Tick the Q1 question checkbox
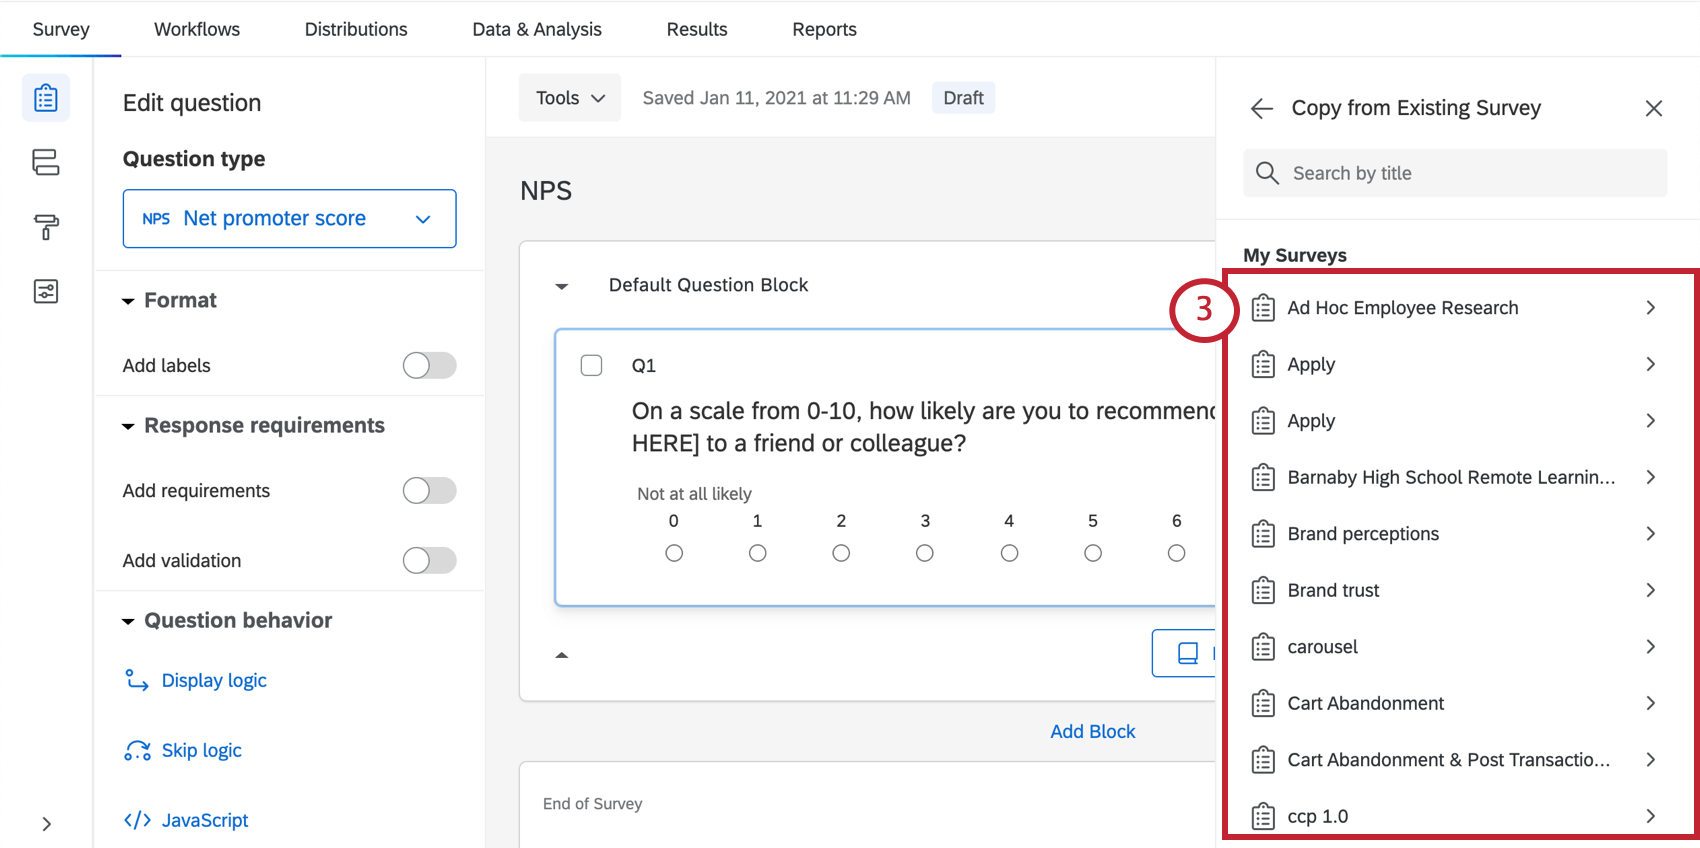The height and width of the screenshot is (848, 1700). [x=592, y=365]
